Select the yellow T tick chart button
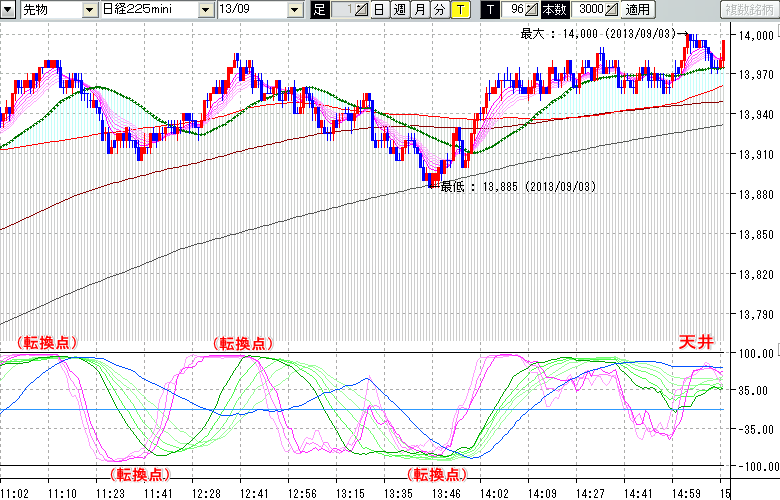The width and height of the screenshot is (780, 500). click(x=459, y=10)
